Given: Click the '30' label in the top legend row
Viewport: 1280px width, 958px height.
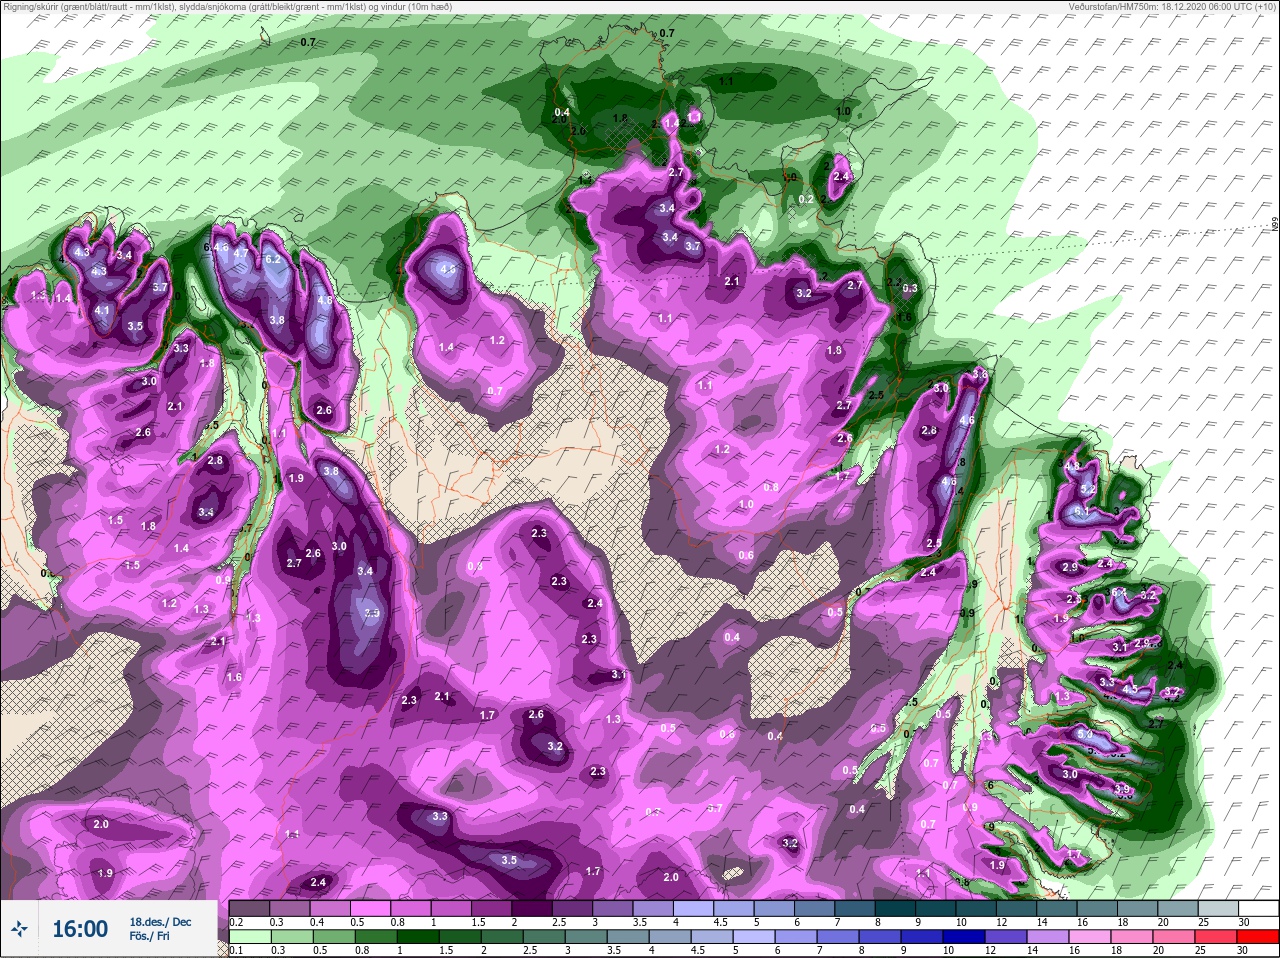Looking at the screenshot, I should pos(1244,922).
